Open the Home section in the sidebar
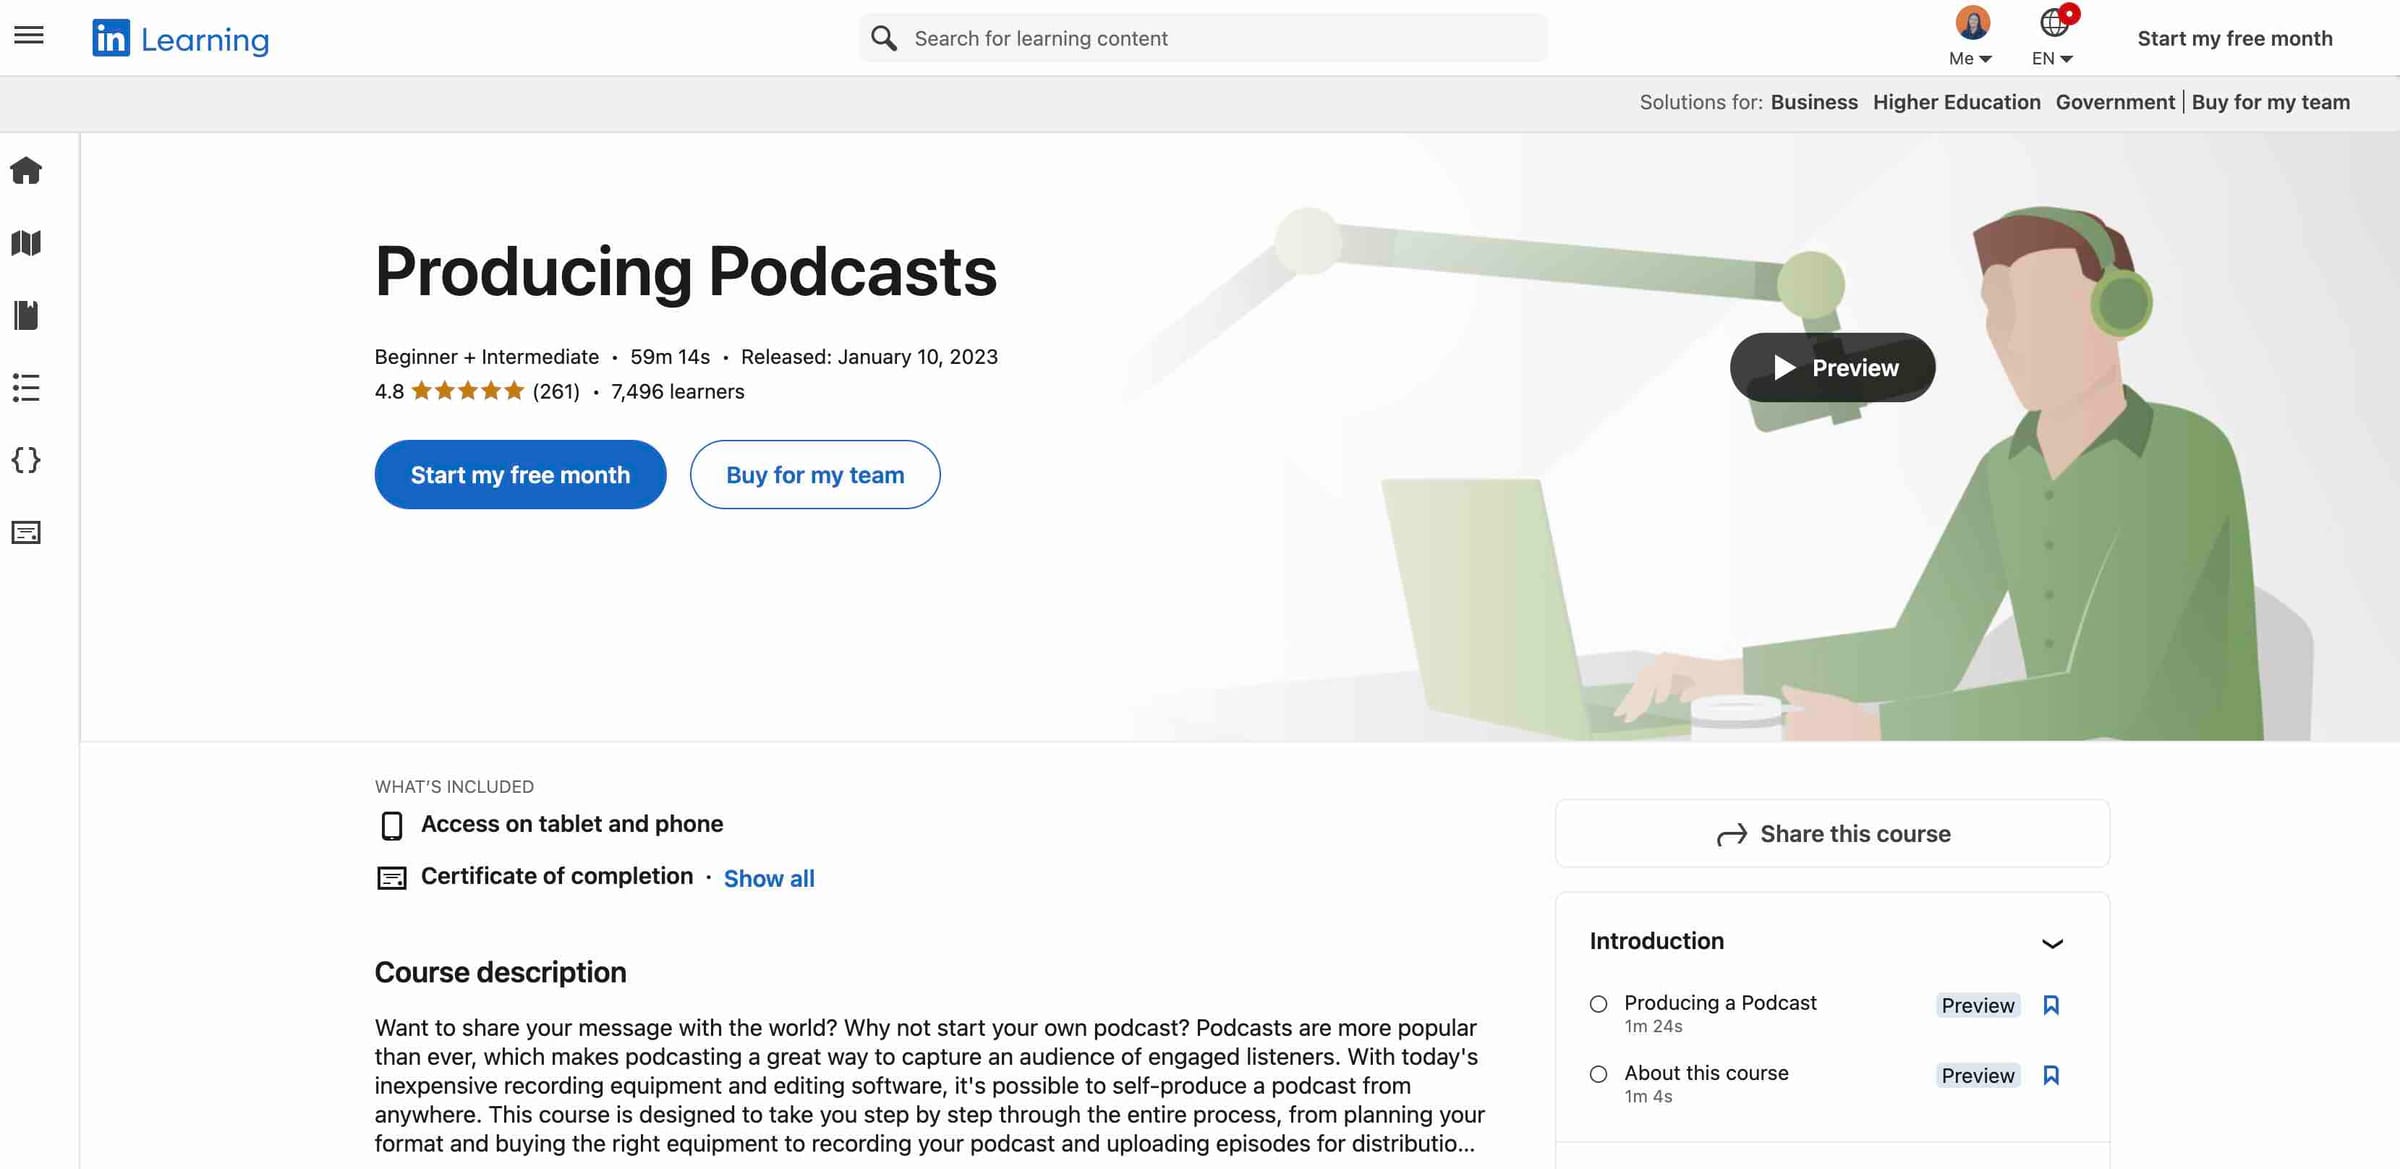The height and width of the screenshot is (1169, 2400). (x=27, y=170)
